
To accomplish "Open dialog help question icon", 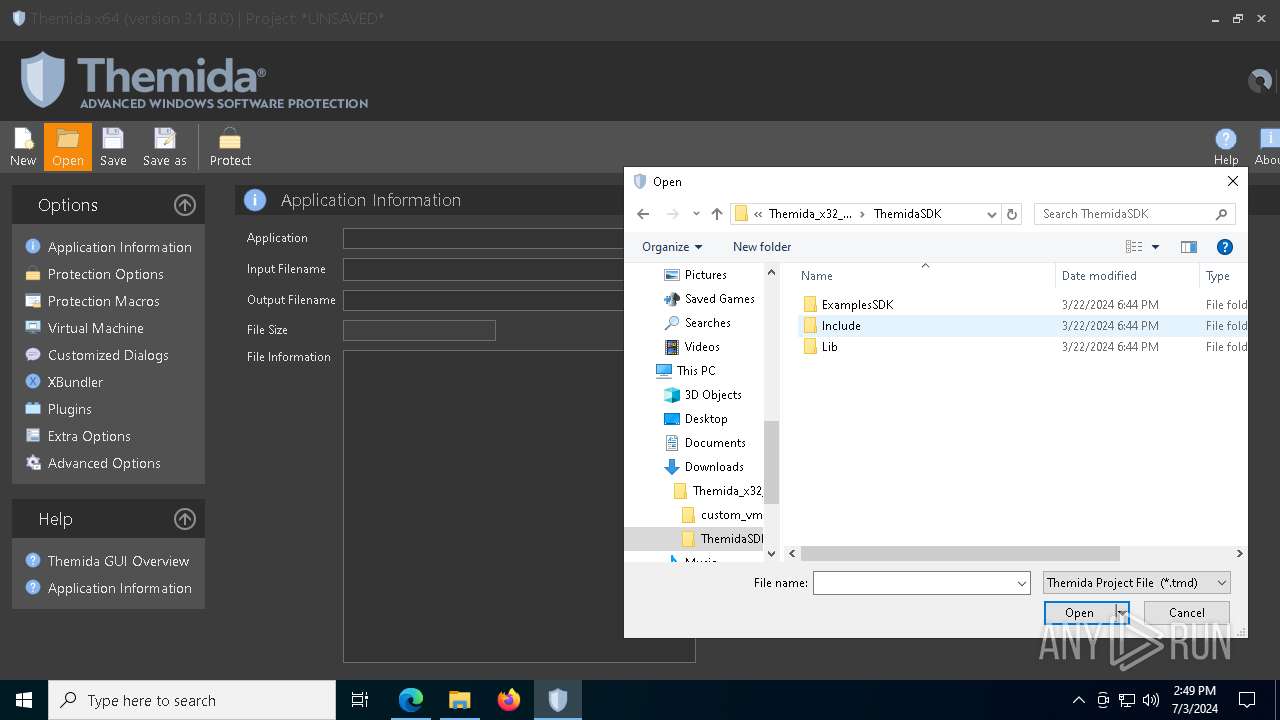I will point(1224,247).
